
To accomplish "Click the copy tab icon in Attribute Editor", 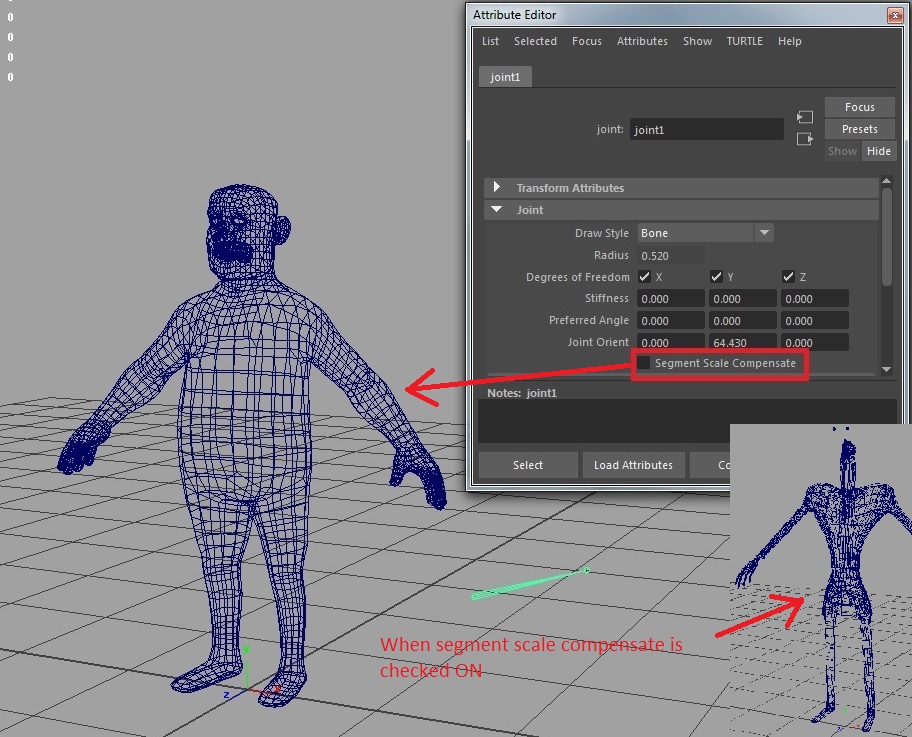I will [x=805, y=140].
